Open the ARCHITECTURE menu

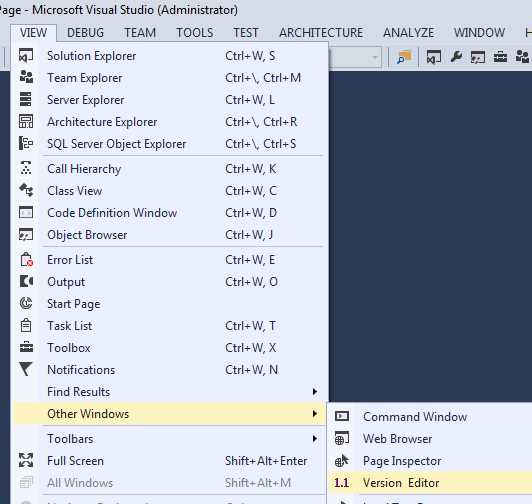click(x=321, y=33)
